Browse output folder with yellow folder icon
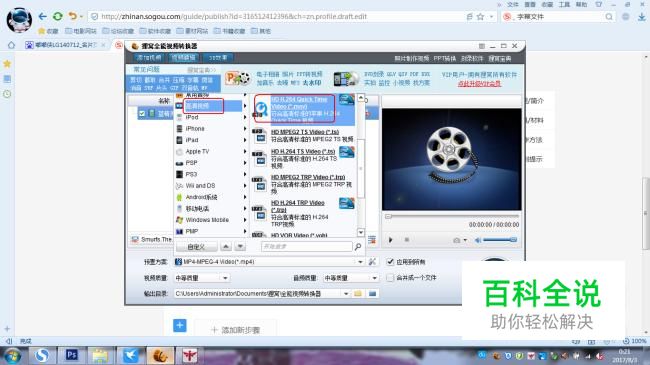The width and height of the screenshot is (650, 365). pos(358,294)
